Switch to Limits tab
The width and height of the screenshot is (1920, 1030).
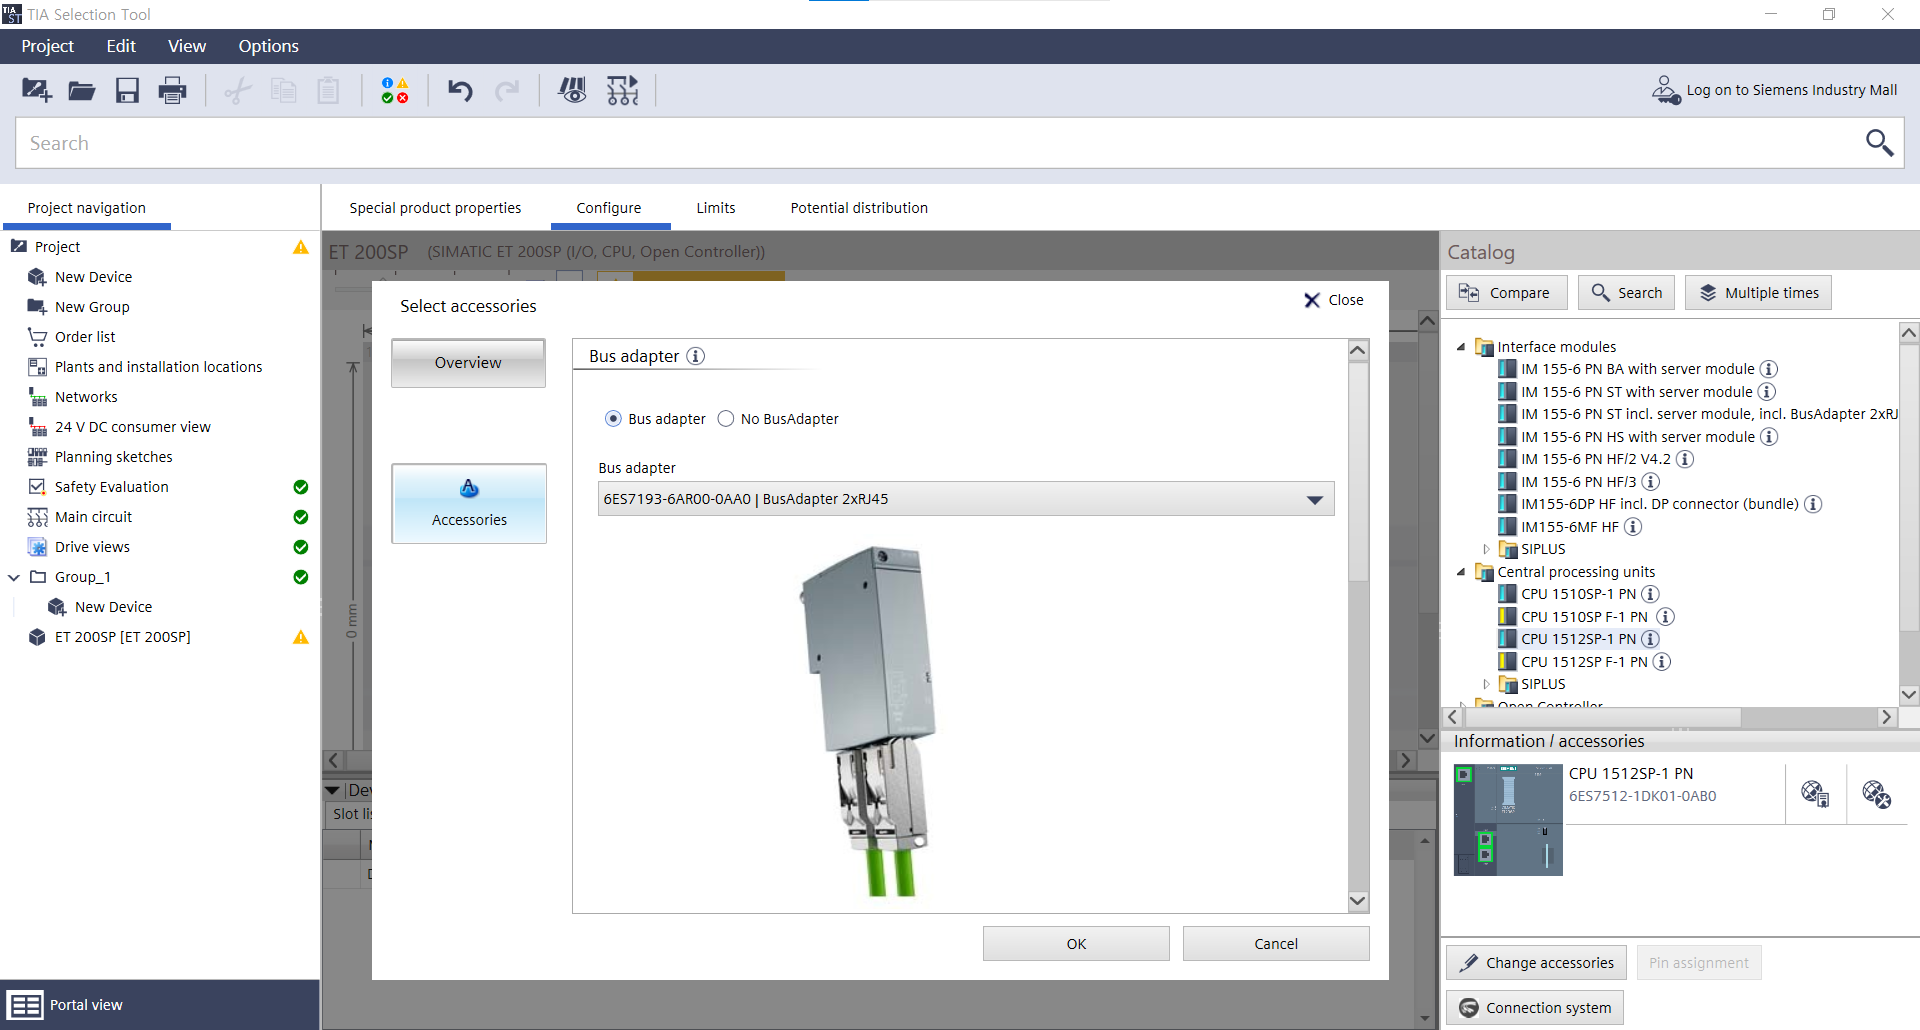click(716, 208)
